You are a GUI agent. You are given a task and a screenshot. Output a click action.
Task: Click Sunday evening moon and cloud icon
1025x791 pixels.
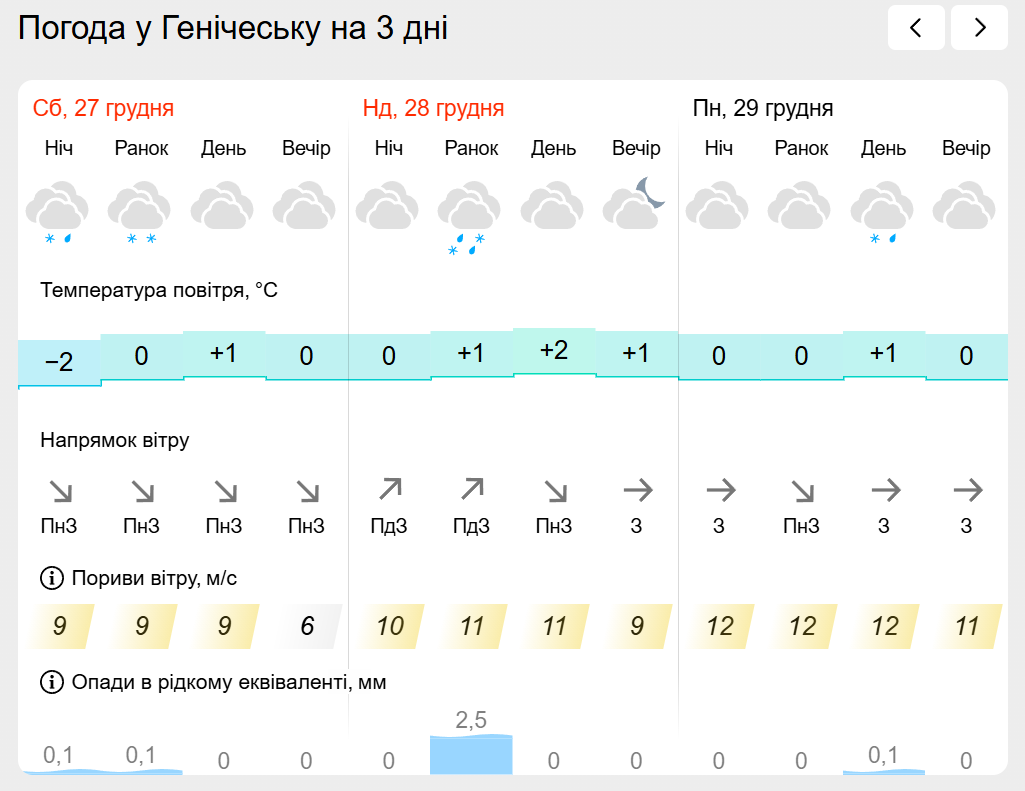(x=635, y=204)
